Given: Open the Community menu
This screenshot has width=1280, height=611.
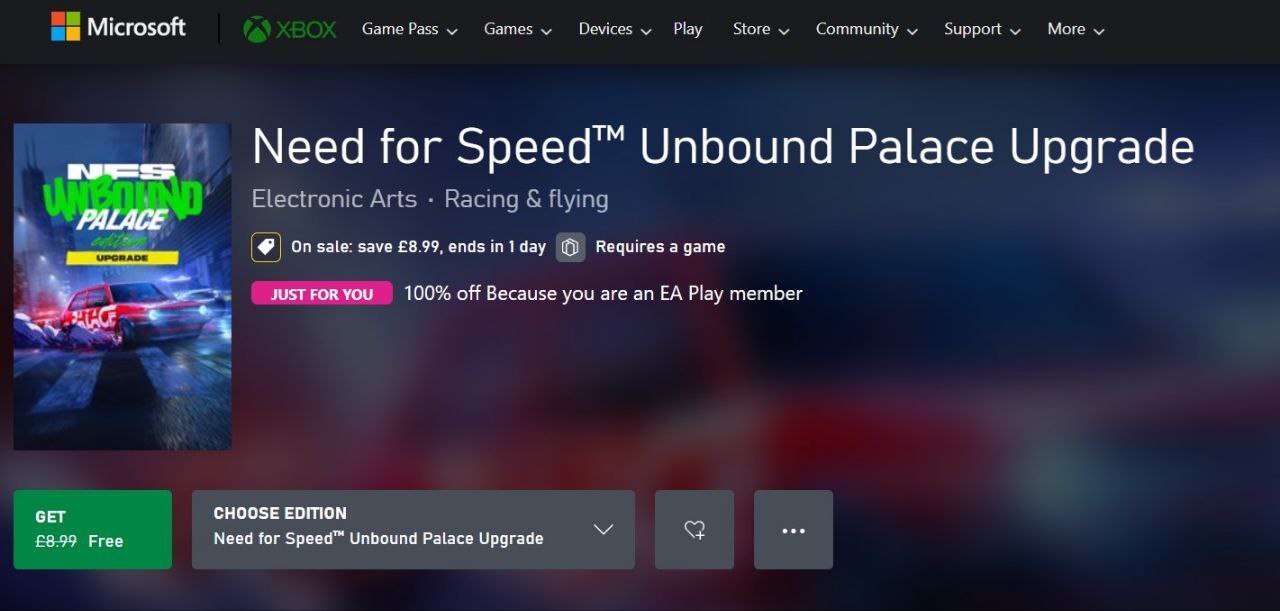Looking at the screenshot, I should [866, 29].
